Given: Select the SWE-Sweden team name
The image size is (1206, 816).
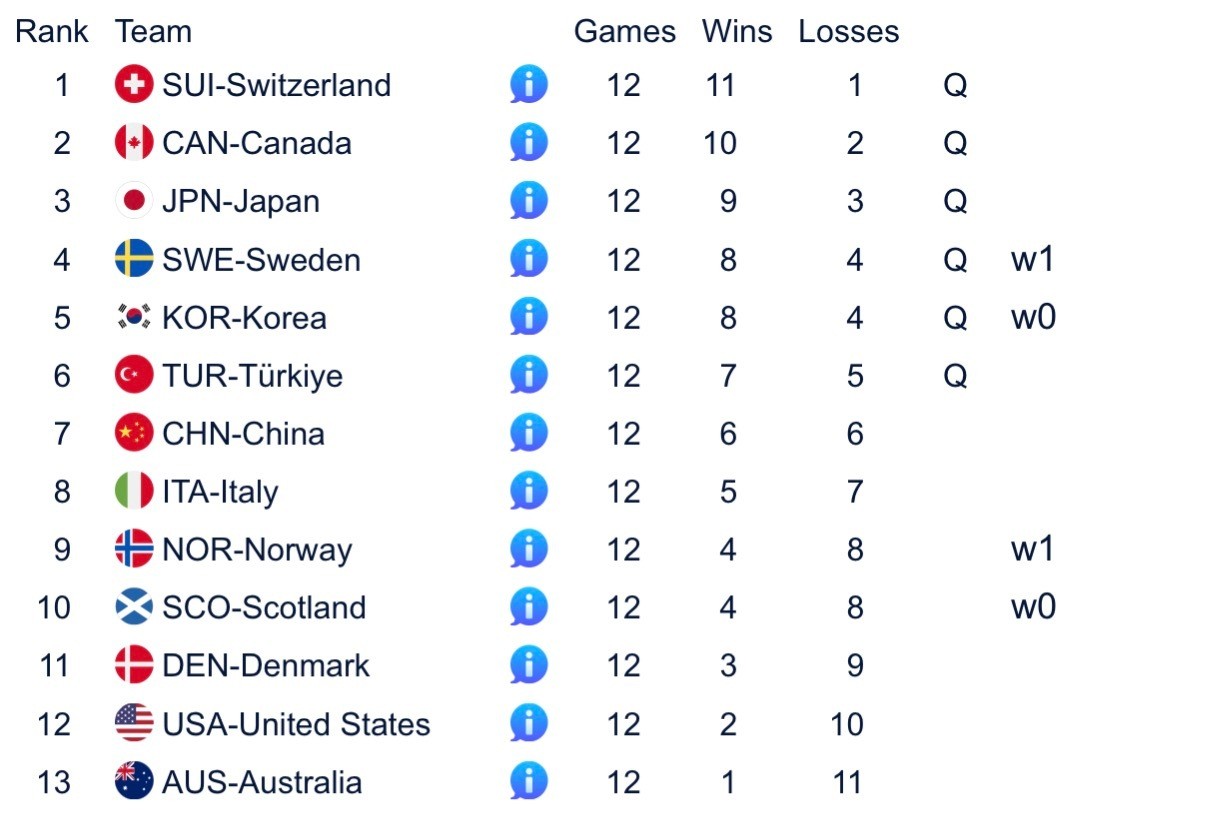Looking at the screenshot, I should (x=261, y=260).
